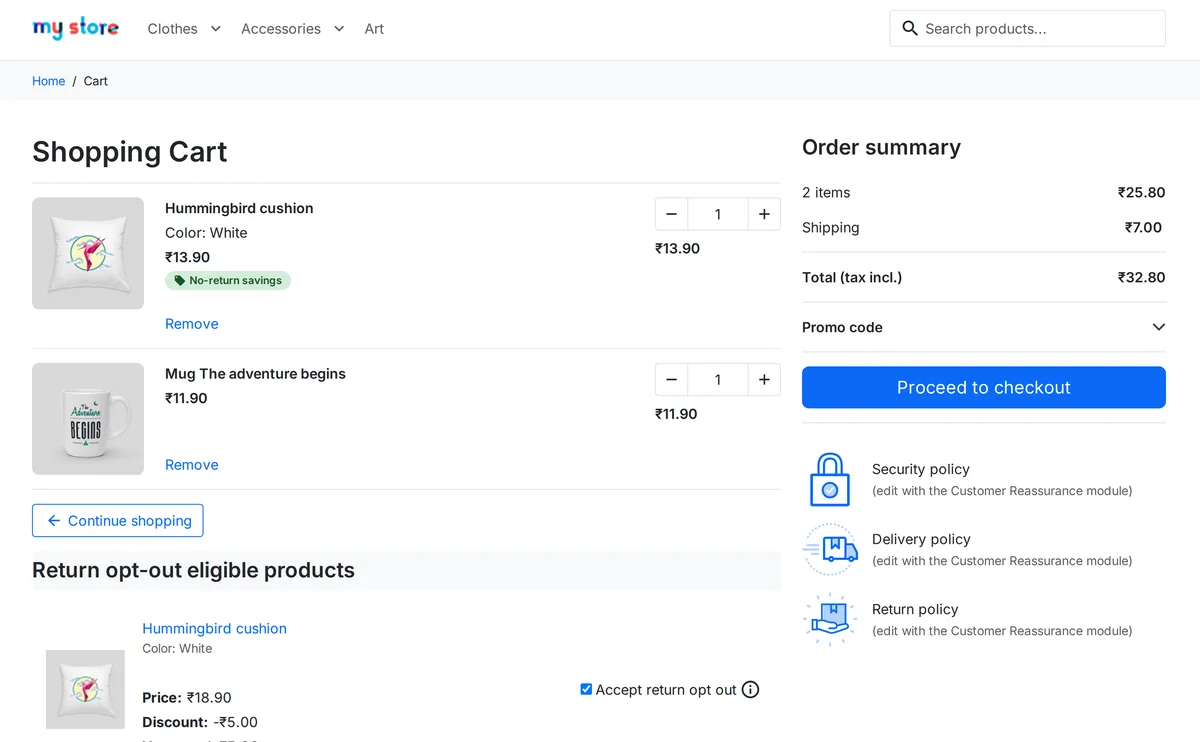Click the Delivery policy text
The width and height of the screenshot is (1200, 742).
point(921,539)
